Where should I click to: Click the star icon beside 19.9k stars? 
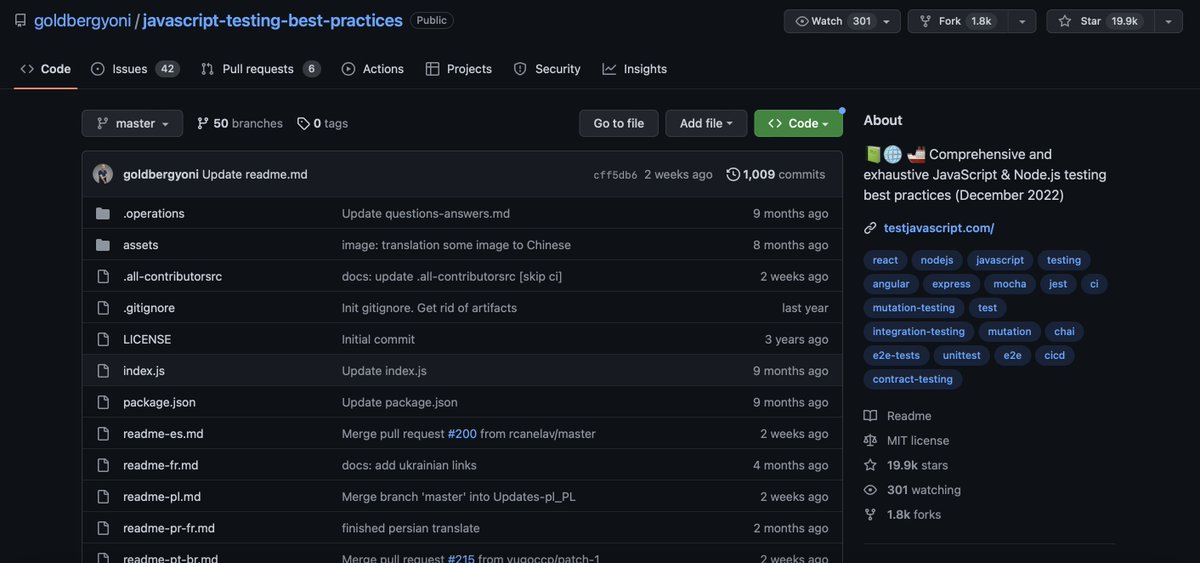pos(870,465)
